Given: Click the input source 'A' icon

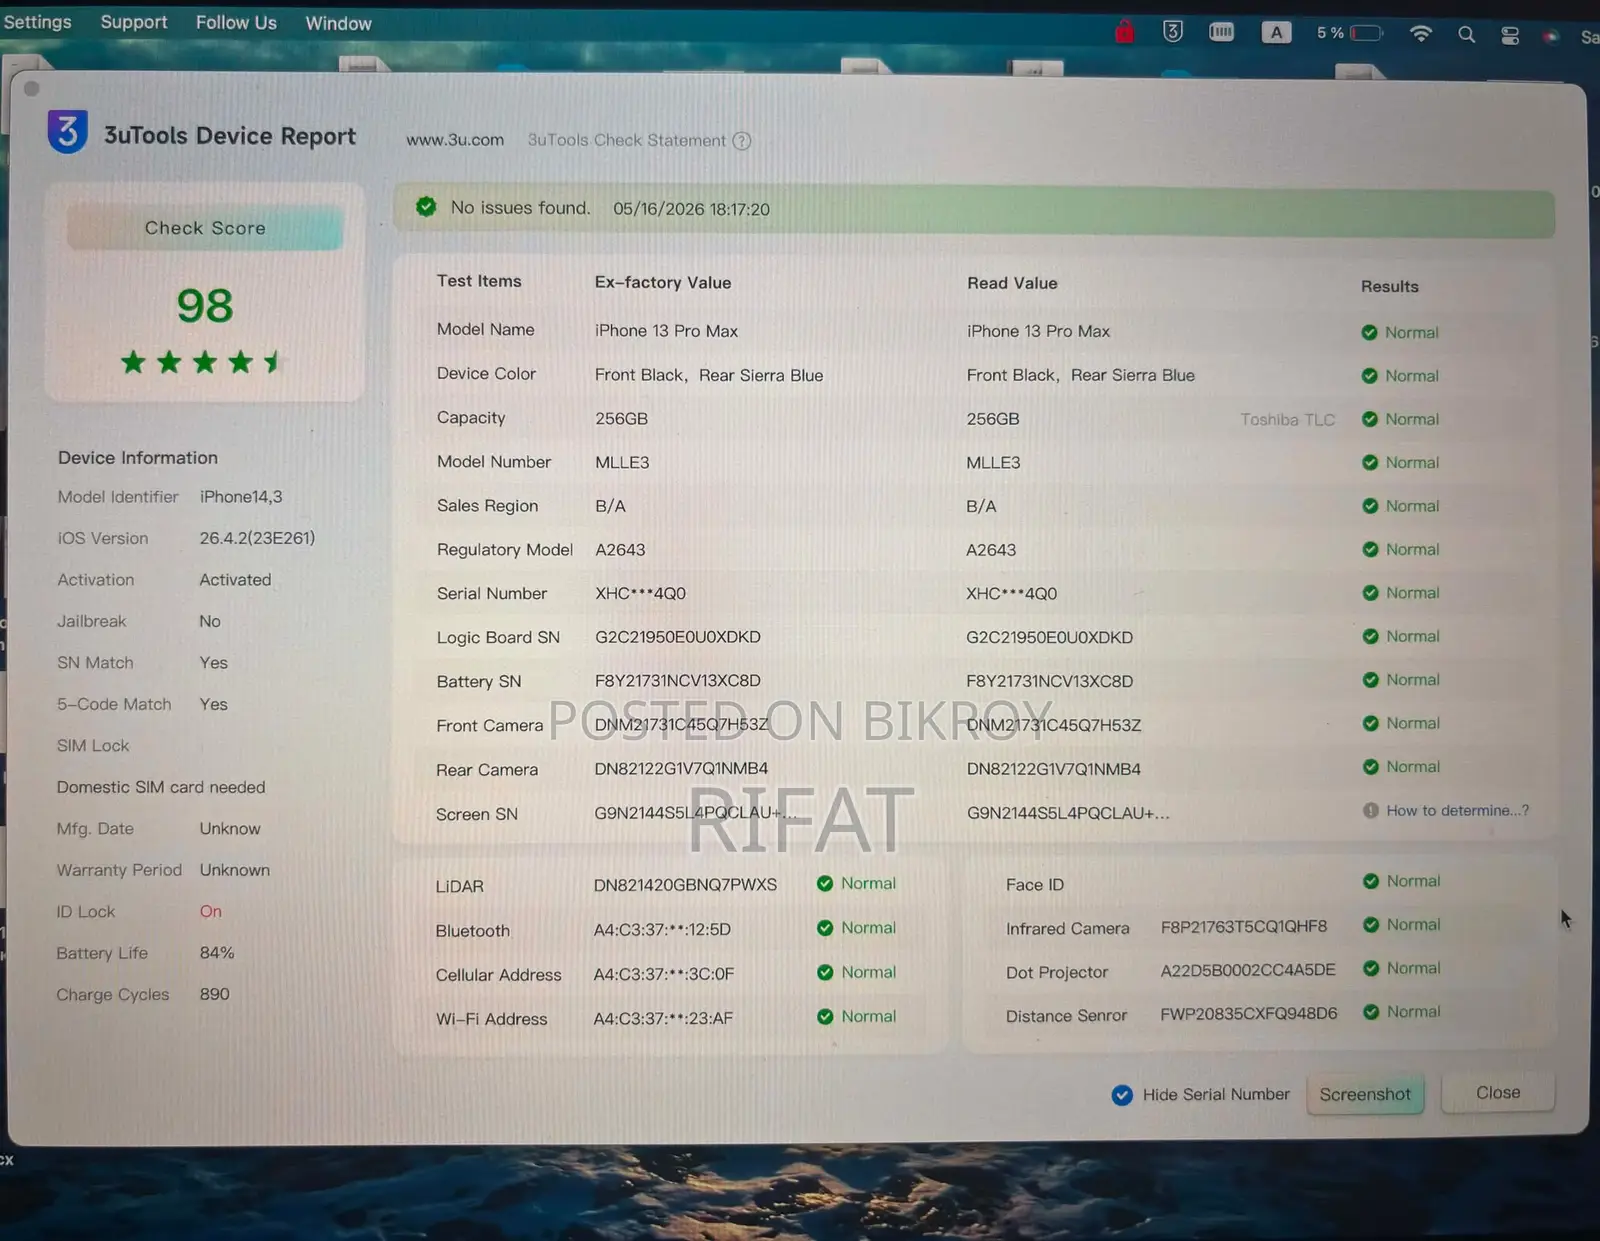Looking at the screenshot, I should pos(1276,33).
